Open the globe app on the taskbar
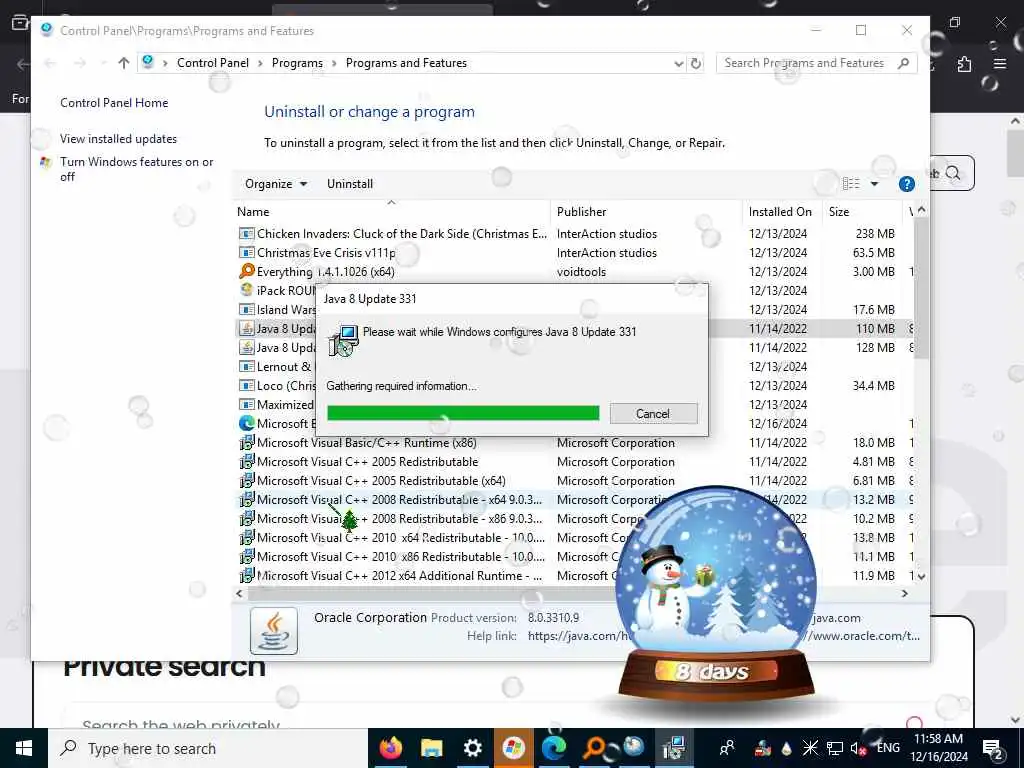1024x768 pixels. [x=633, y=748]
